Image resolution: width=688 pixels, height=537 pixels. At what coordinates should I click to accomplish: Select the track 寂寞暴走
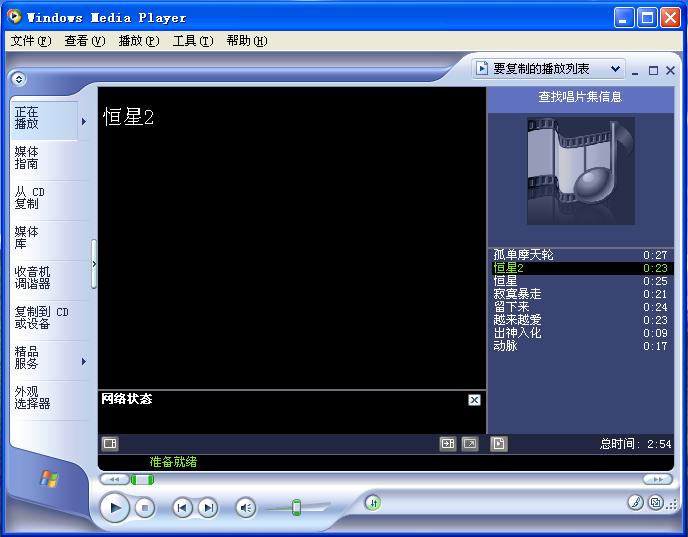[x=581, y=294]
